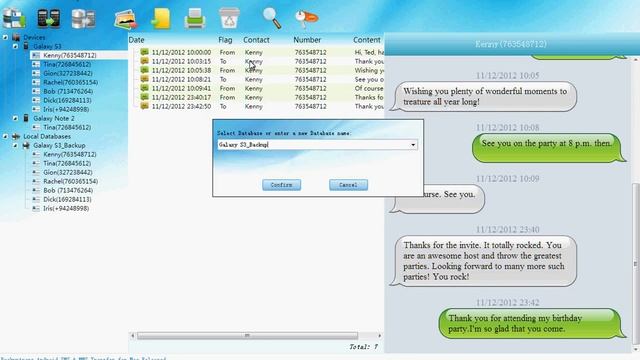Click the horizontal scrollbar thumb of message list
The width and height of the screenshot is (640, 360).
[247, 336]
